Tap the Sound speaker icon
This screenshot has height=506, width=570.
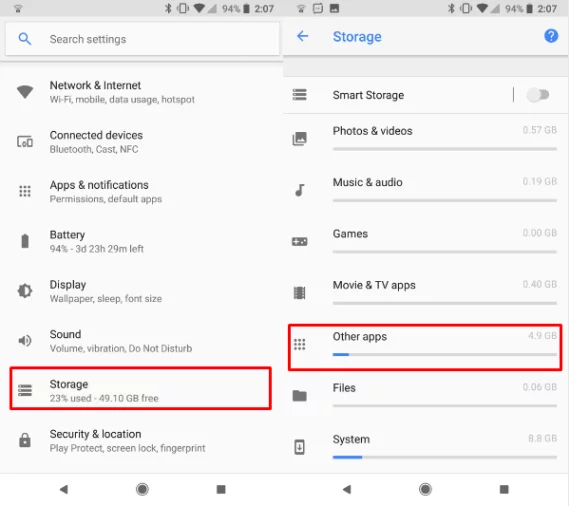pyautogui.click(x=25, y=341)
